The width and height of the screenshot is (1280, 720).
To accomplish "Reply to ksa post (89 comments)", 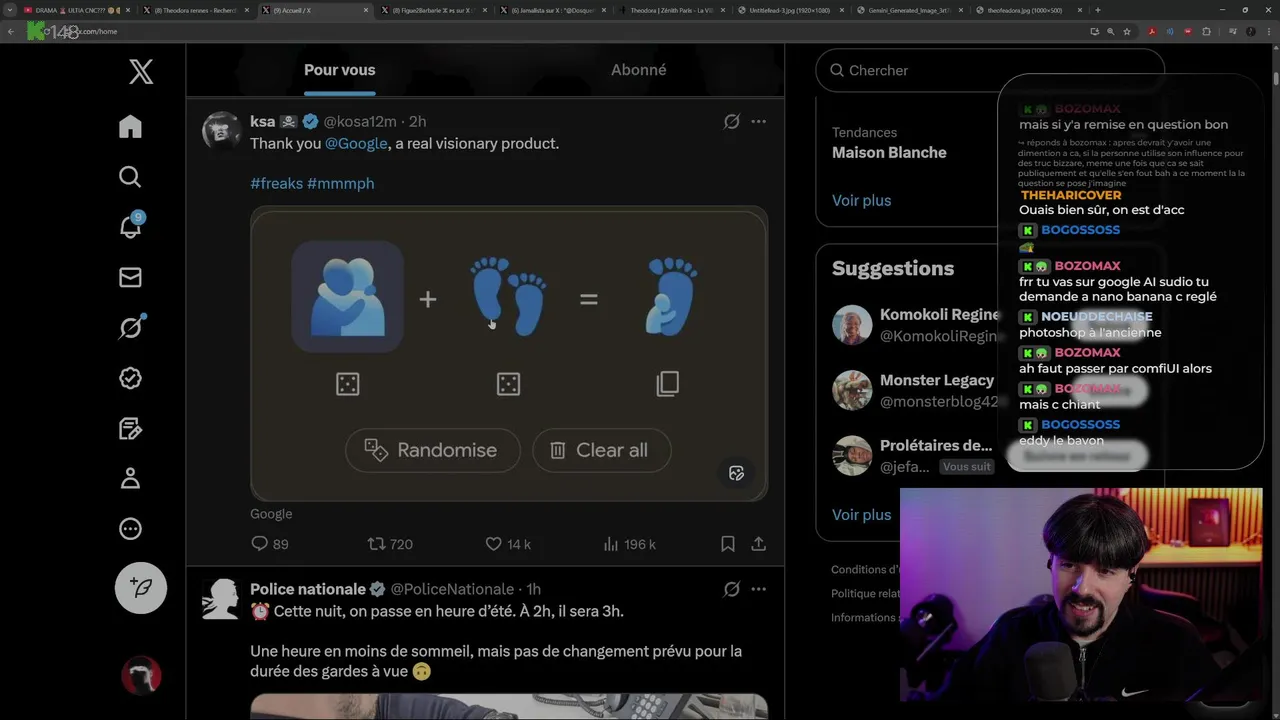I will [x=270, y=544].
